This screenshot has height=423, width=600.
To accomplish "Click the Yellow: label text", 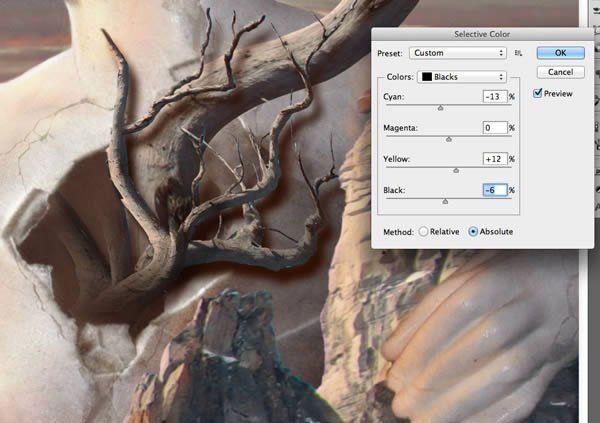I will [x=396, y=159].
